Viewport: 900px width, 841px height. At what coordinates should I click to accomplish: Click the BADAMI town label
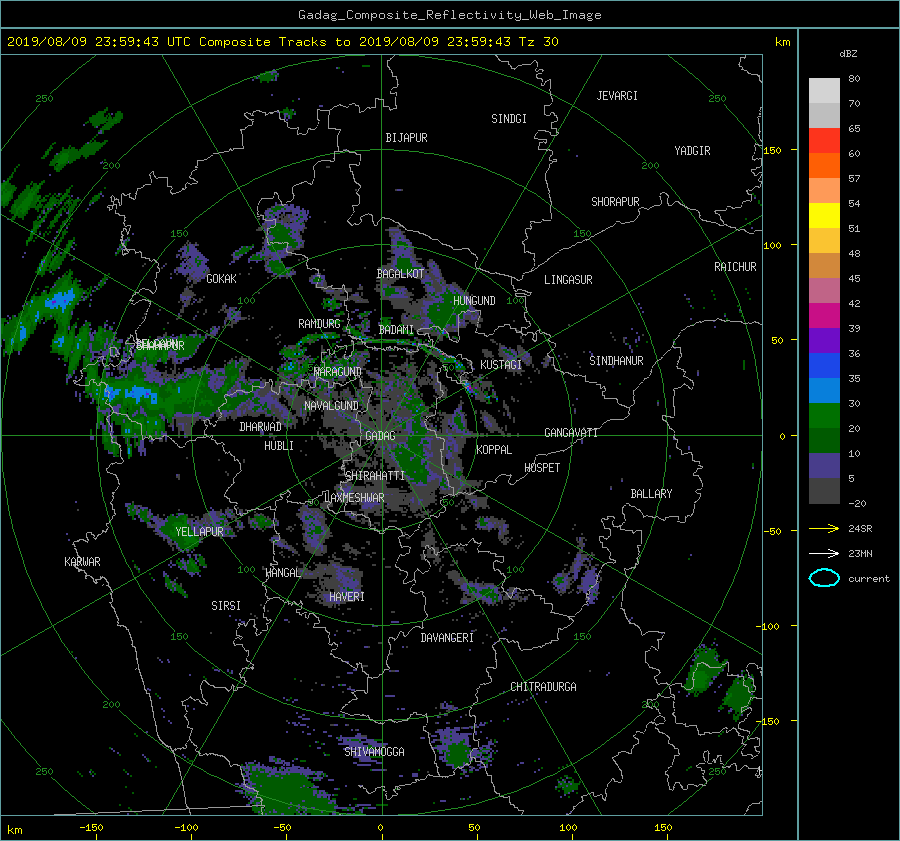click(396, 330)
